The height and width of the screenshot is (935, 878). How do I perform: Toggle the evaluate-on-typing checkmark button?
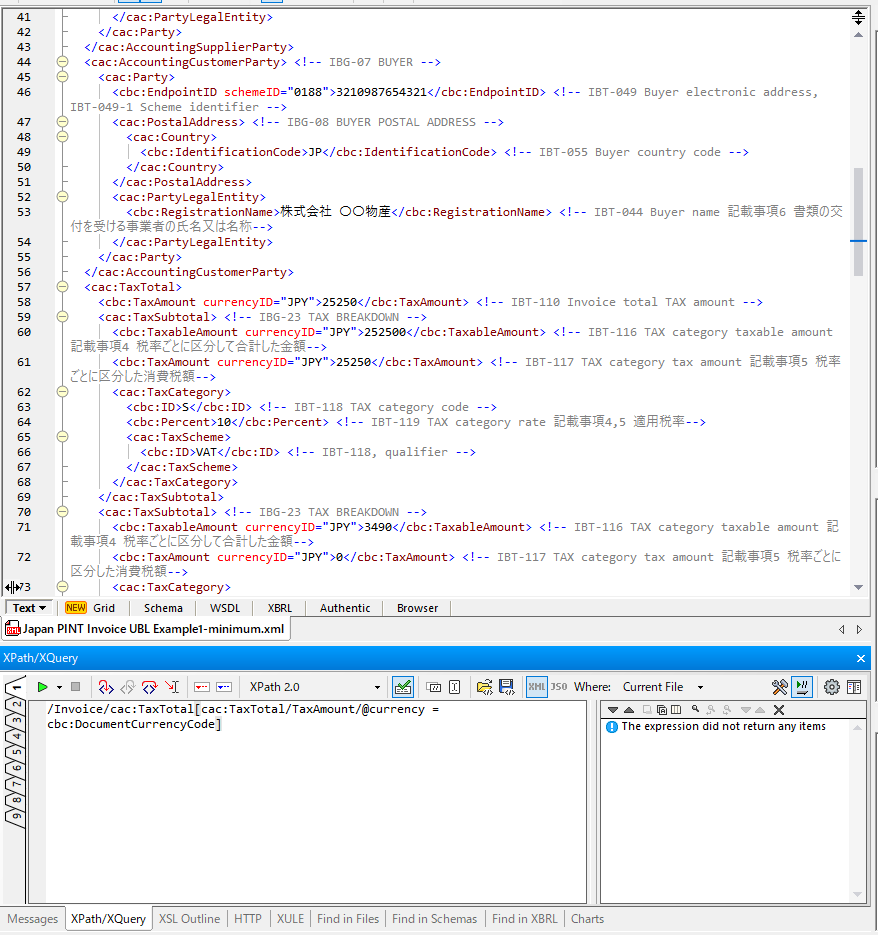pos(403,687)
